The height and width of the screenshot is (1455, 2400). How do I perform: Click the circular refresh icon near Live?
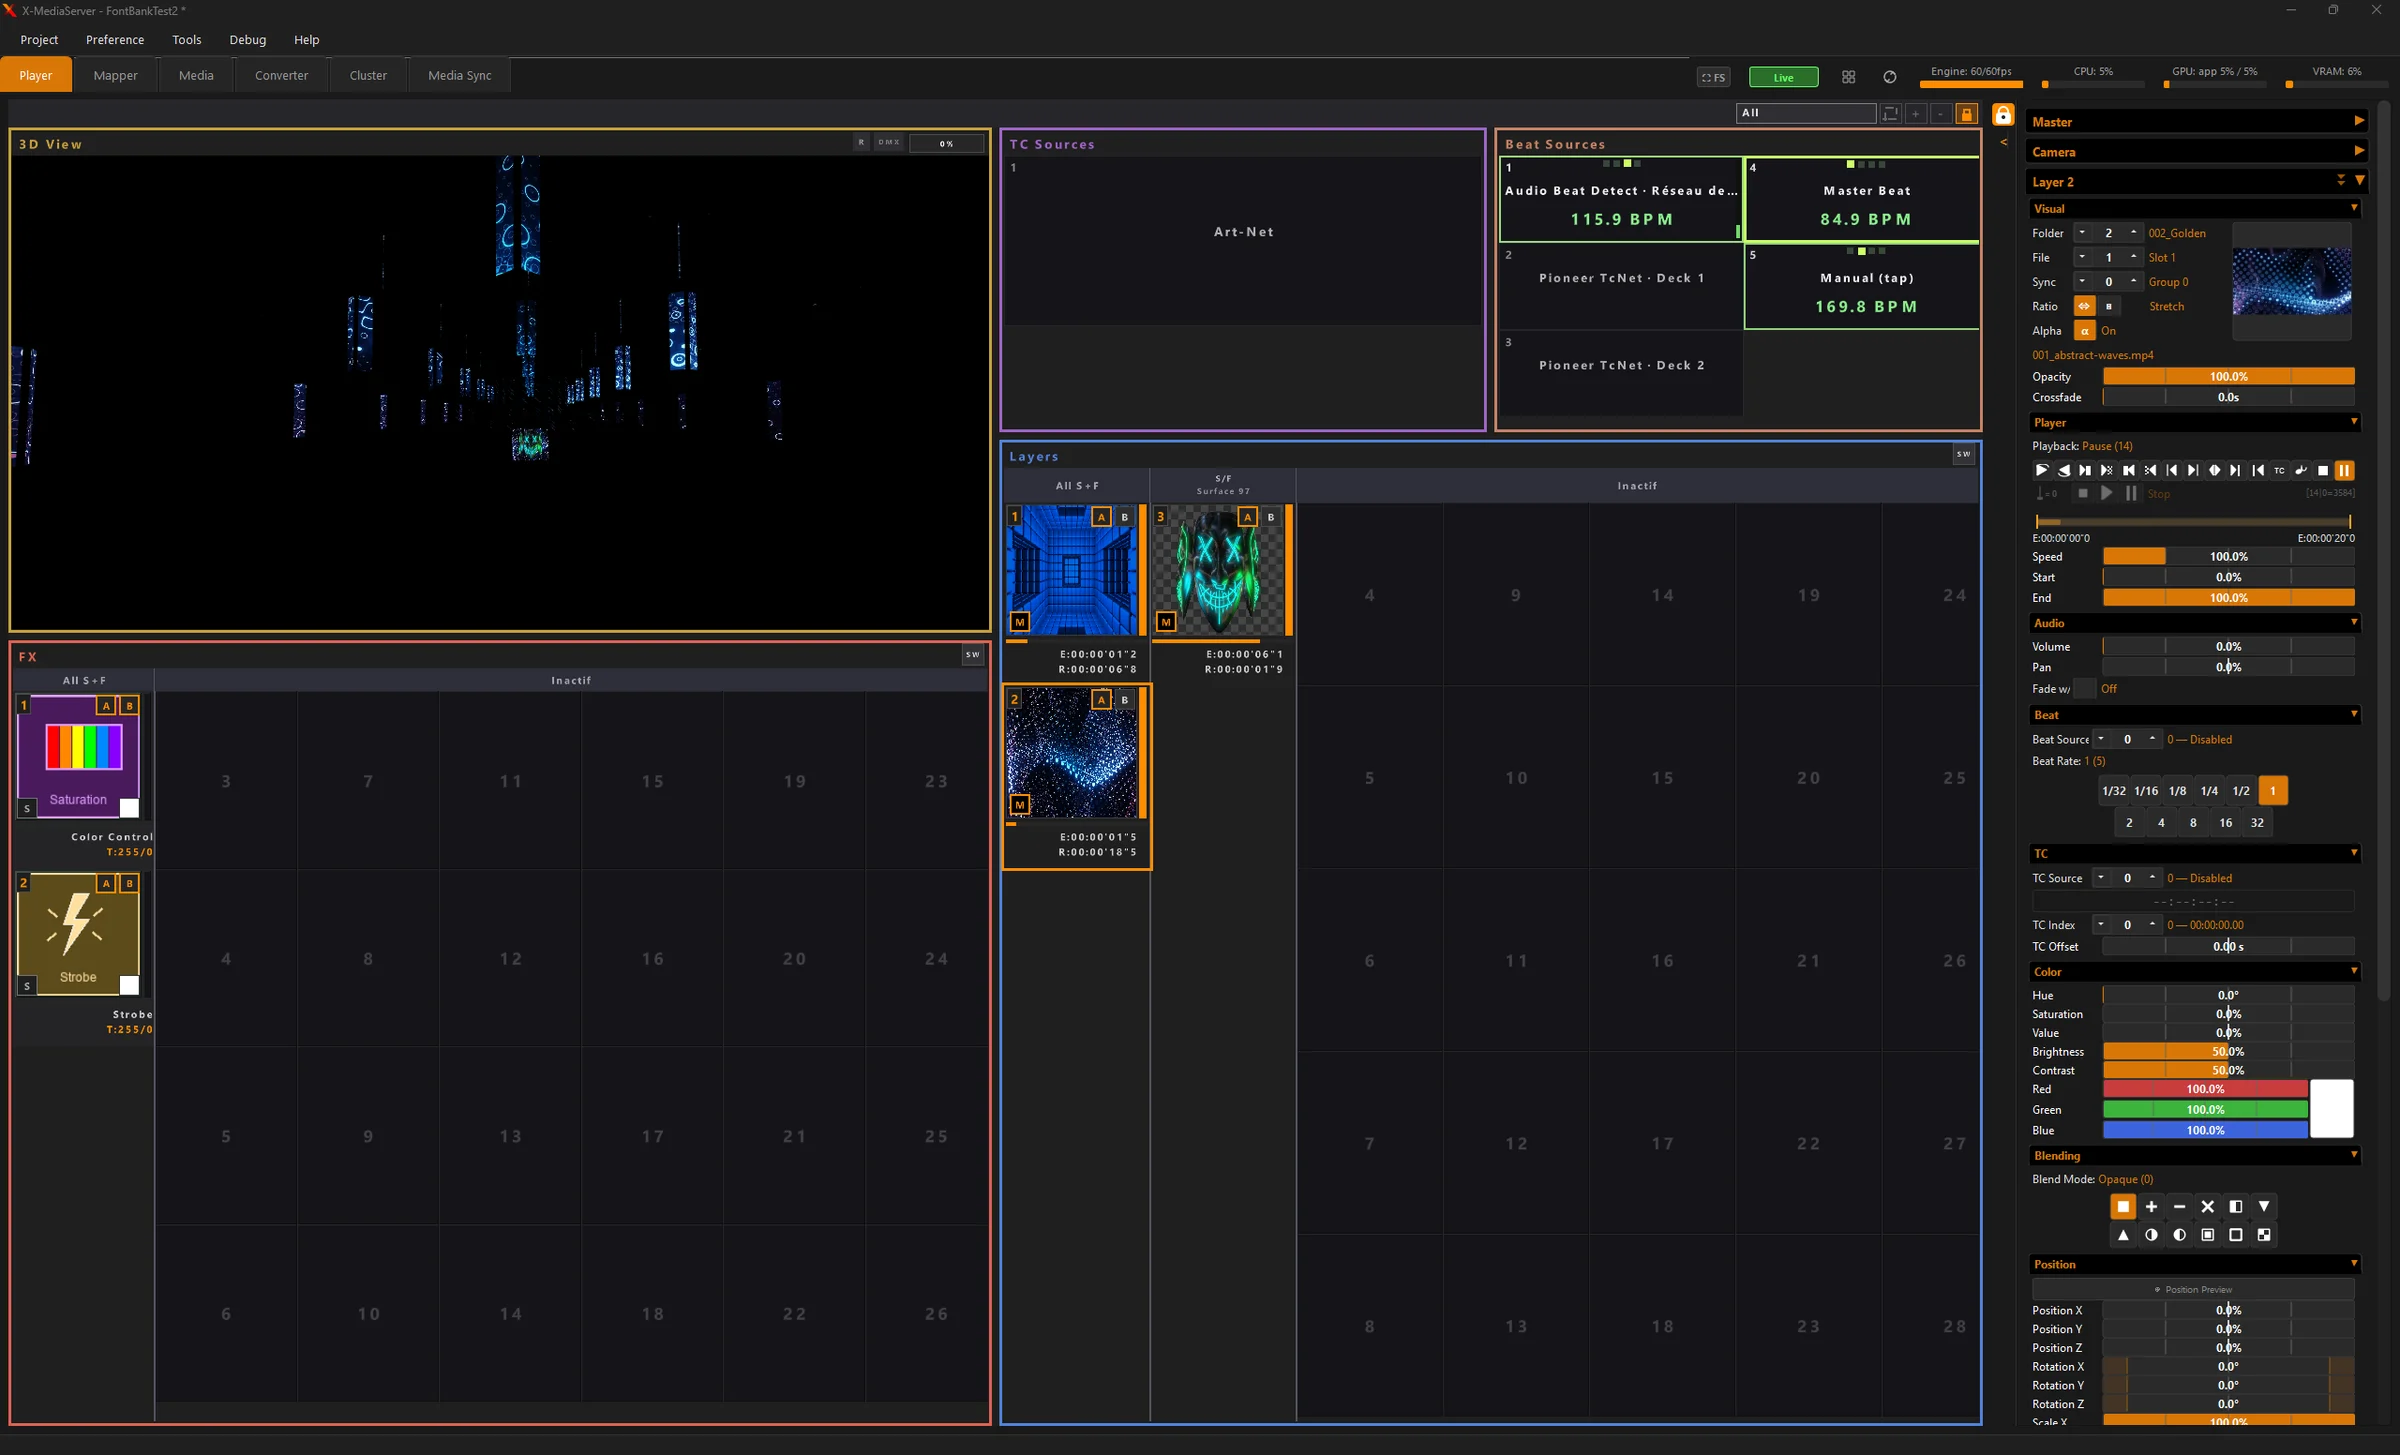tap(1889, 77)
